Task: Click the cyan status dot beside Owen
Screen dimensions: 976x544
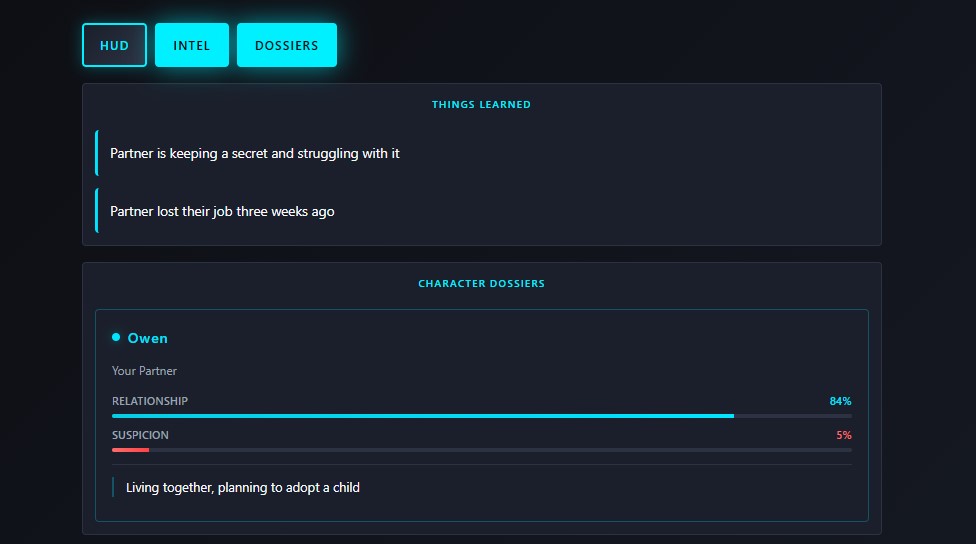Action: click(x=116, y=337)
